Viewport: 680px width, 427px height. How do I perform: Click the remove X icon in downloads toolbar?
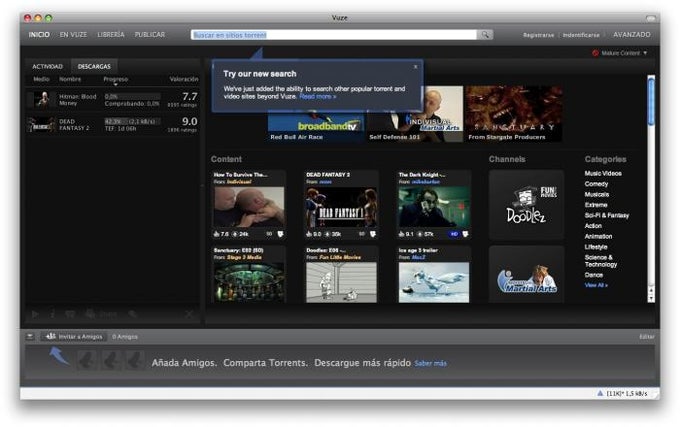189,314
